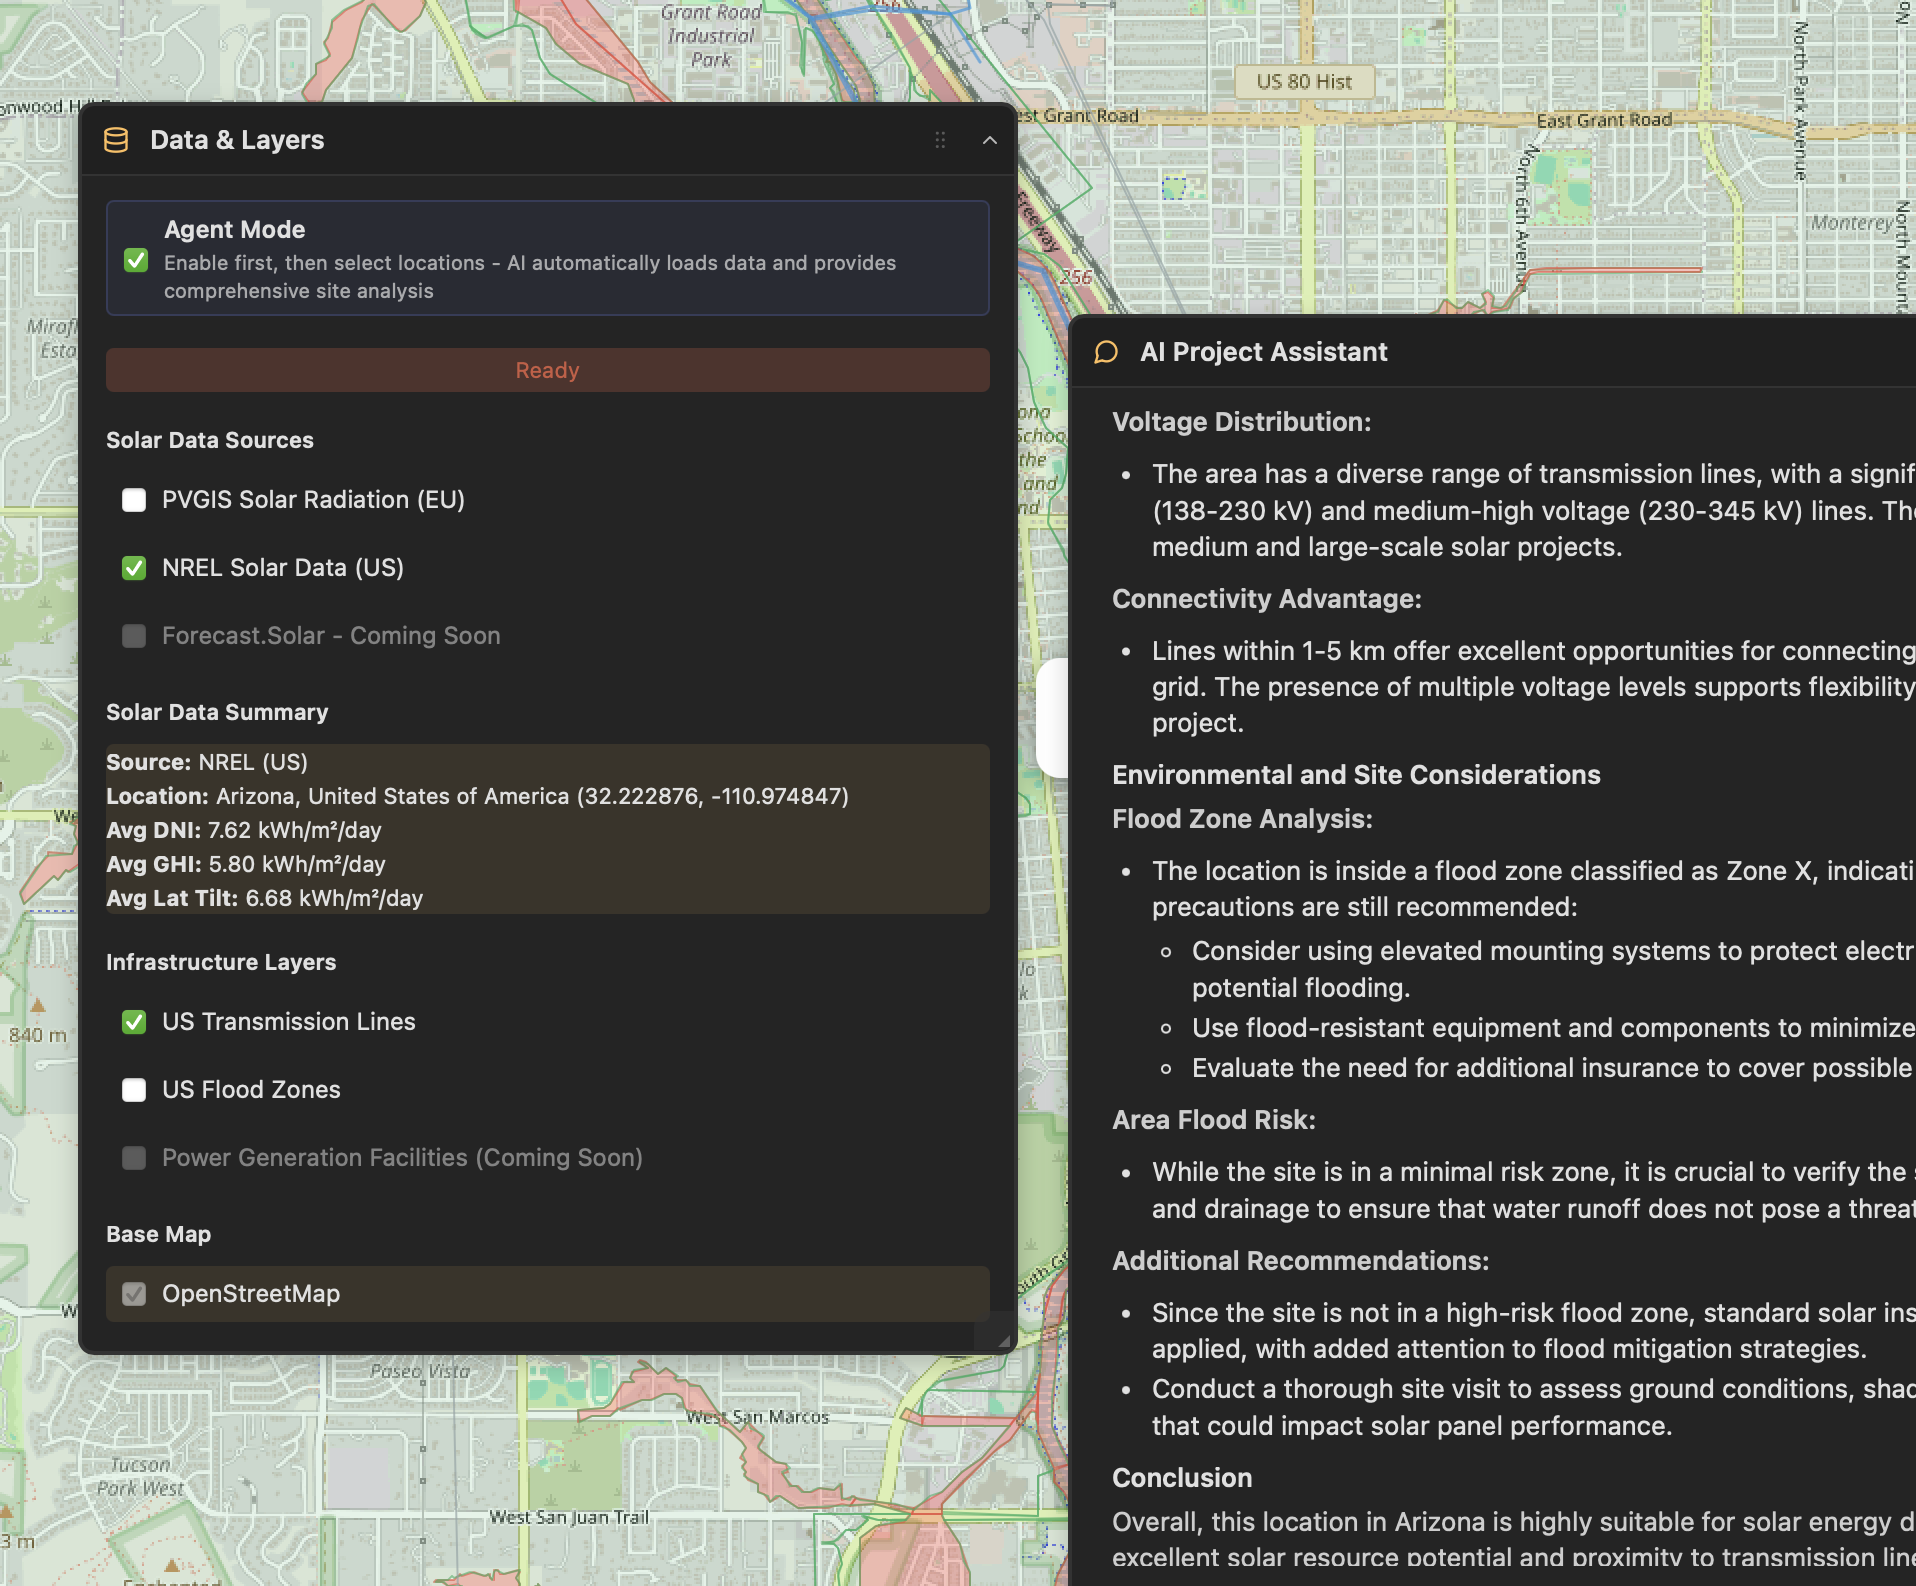
Task: Click the Solar Data Summary info box
Action: tap(547, 829)
